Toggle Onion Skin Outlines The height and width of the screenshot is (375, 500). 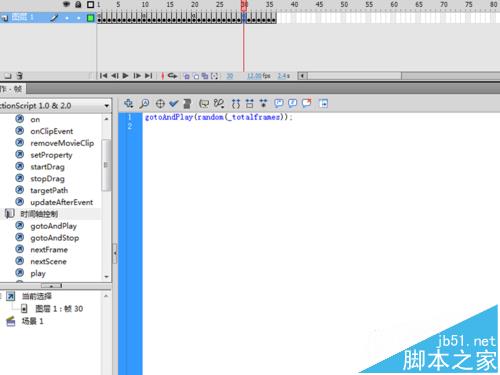click(196, 76)
